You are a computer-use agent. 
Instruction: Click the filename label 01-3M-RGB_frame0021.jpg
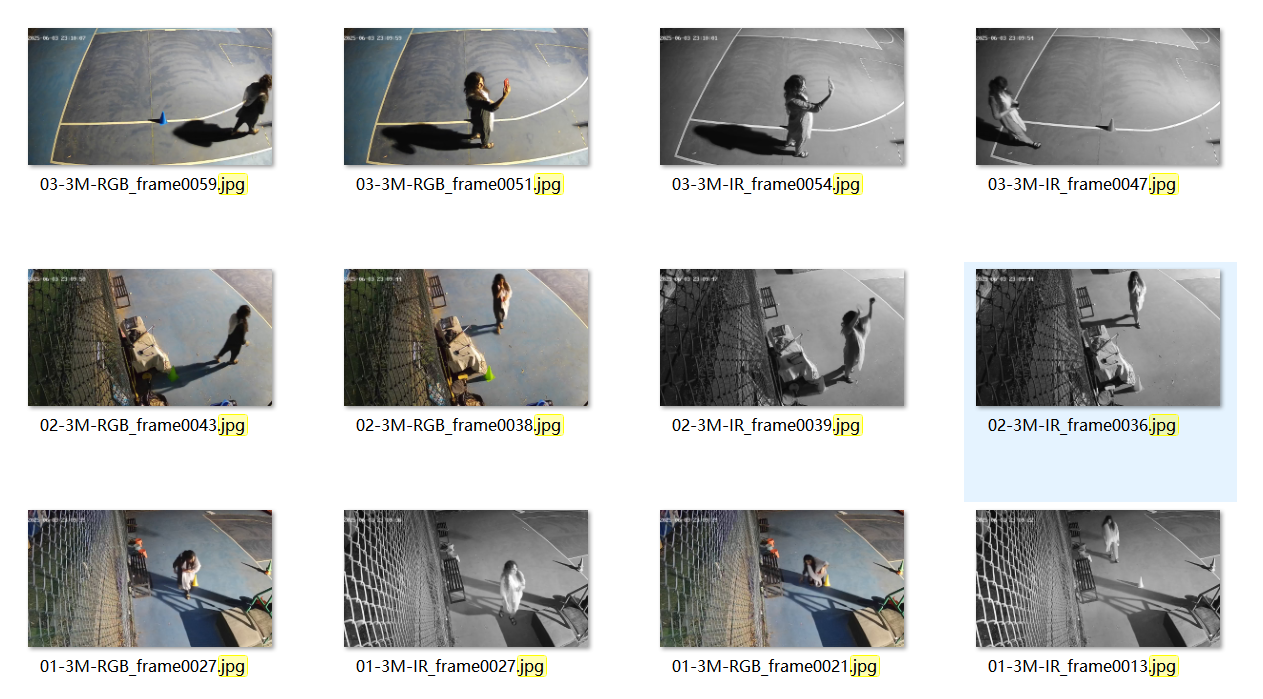(x=775, y=667)
